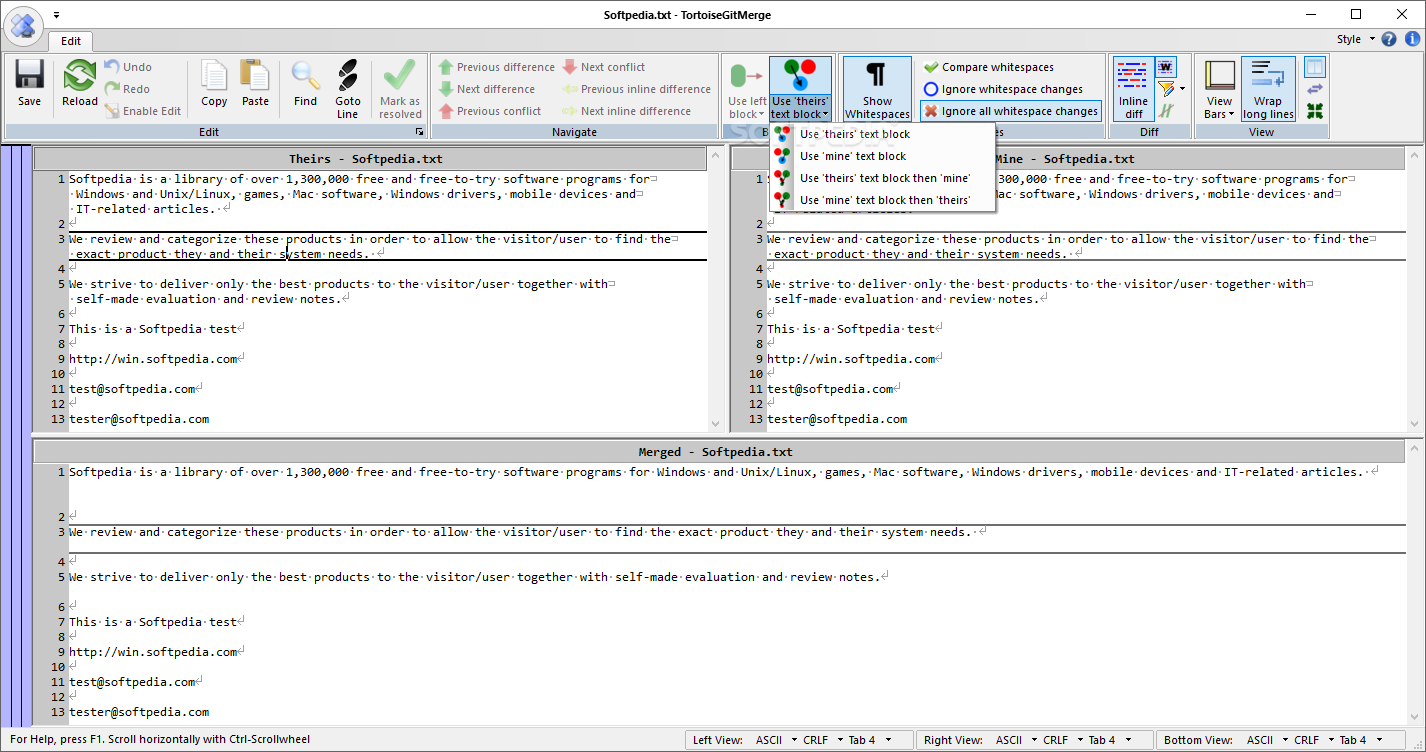This screenshot has width=1426, height=752.
Task: Select Ignore all whitespace changes option
Action: (1010, 111)
